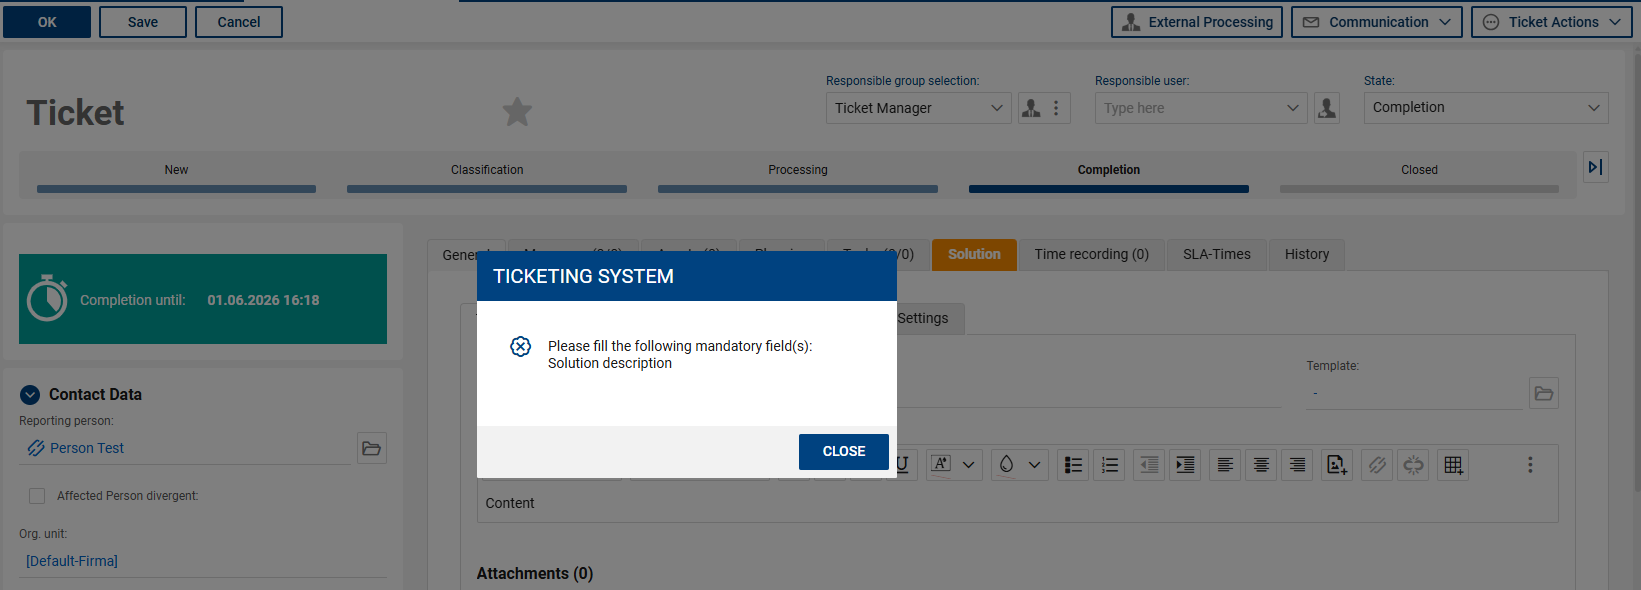Jump to next workflow stage icon

click(1596, 167)
